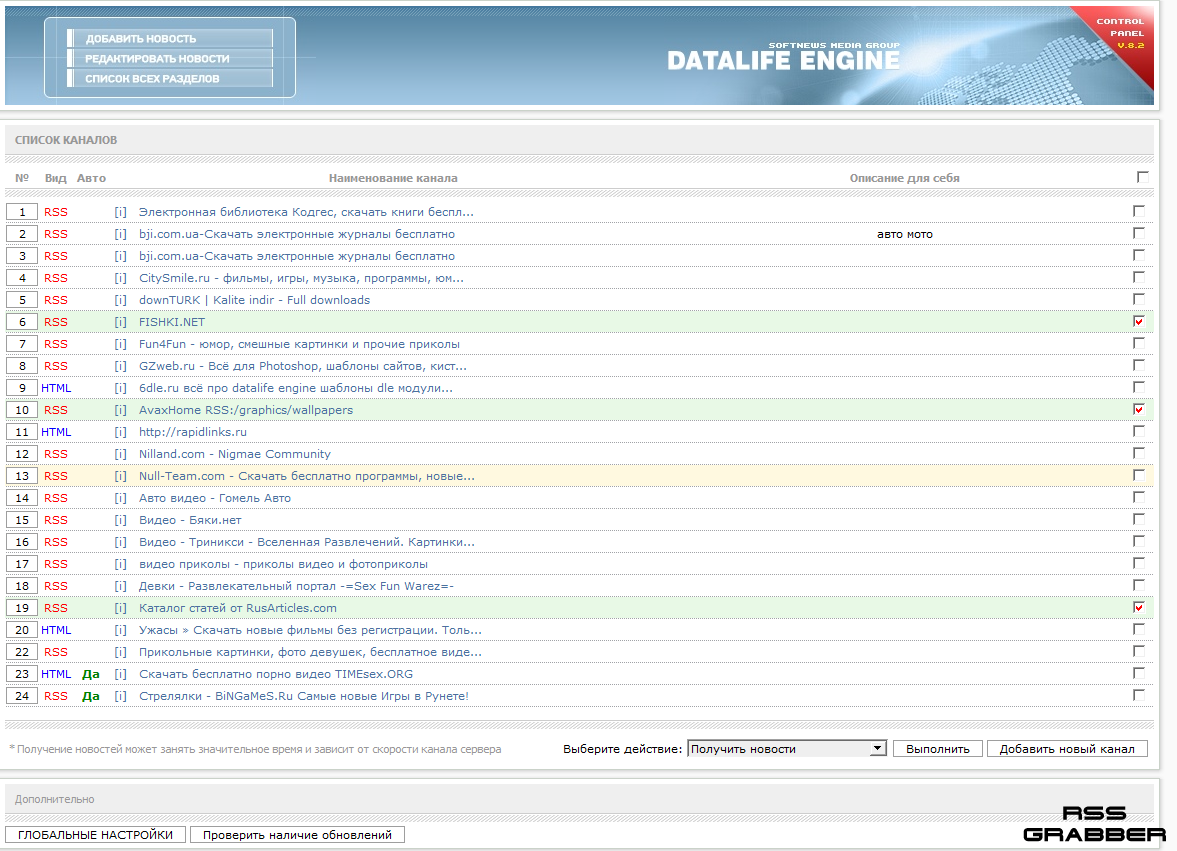Screen dimensions: 1177x851
Task: Click the Наименование канала column header
Action: [x=393, y=179]
